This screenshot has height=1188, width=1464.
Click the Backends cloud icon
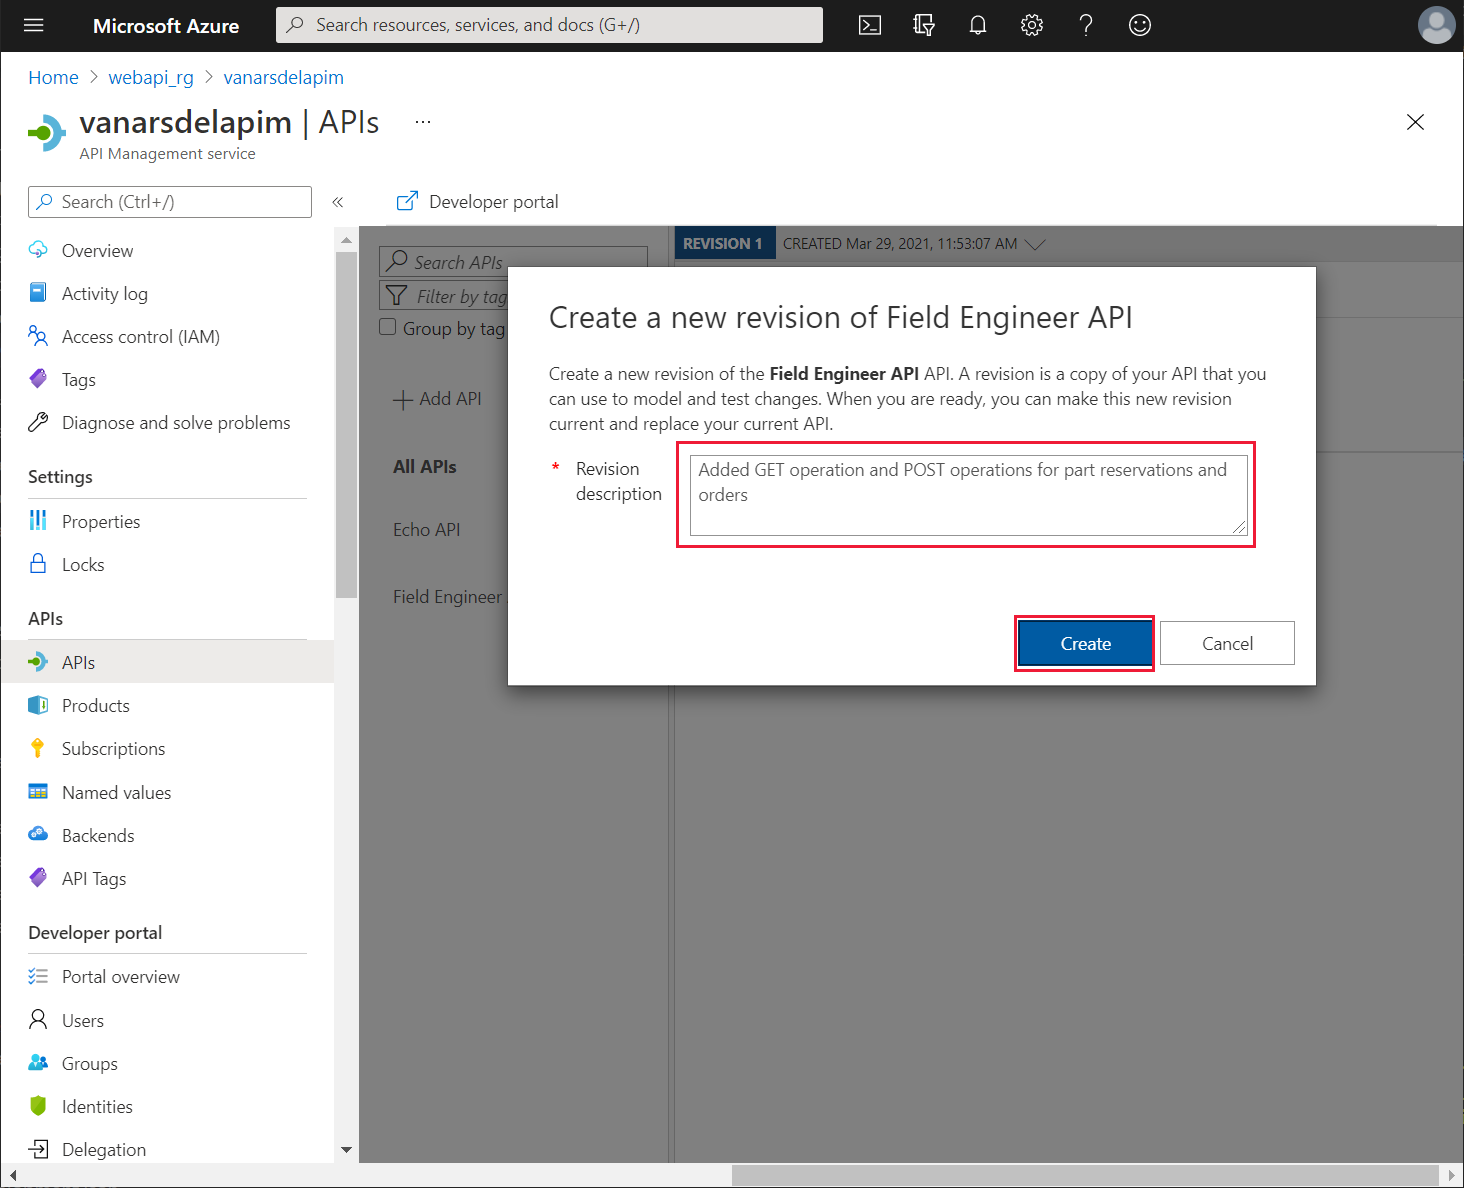click(x=38, y=835)
